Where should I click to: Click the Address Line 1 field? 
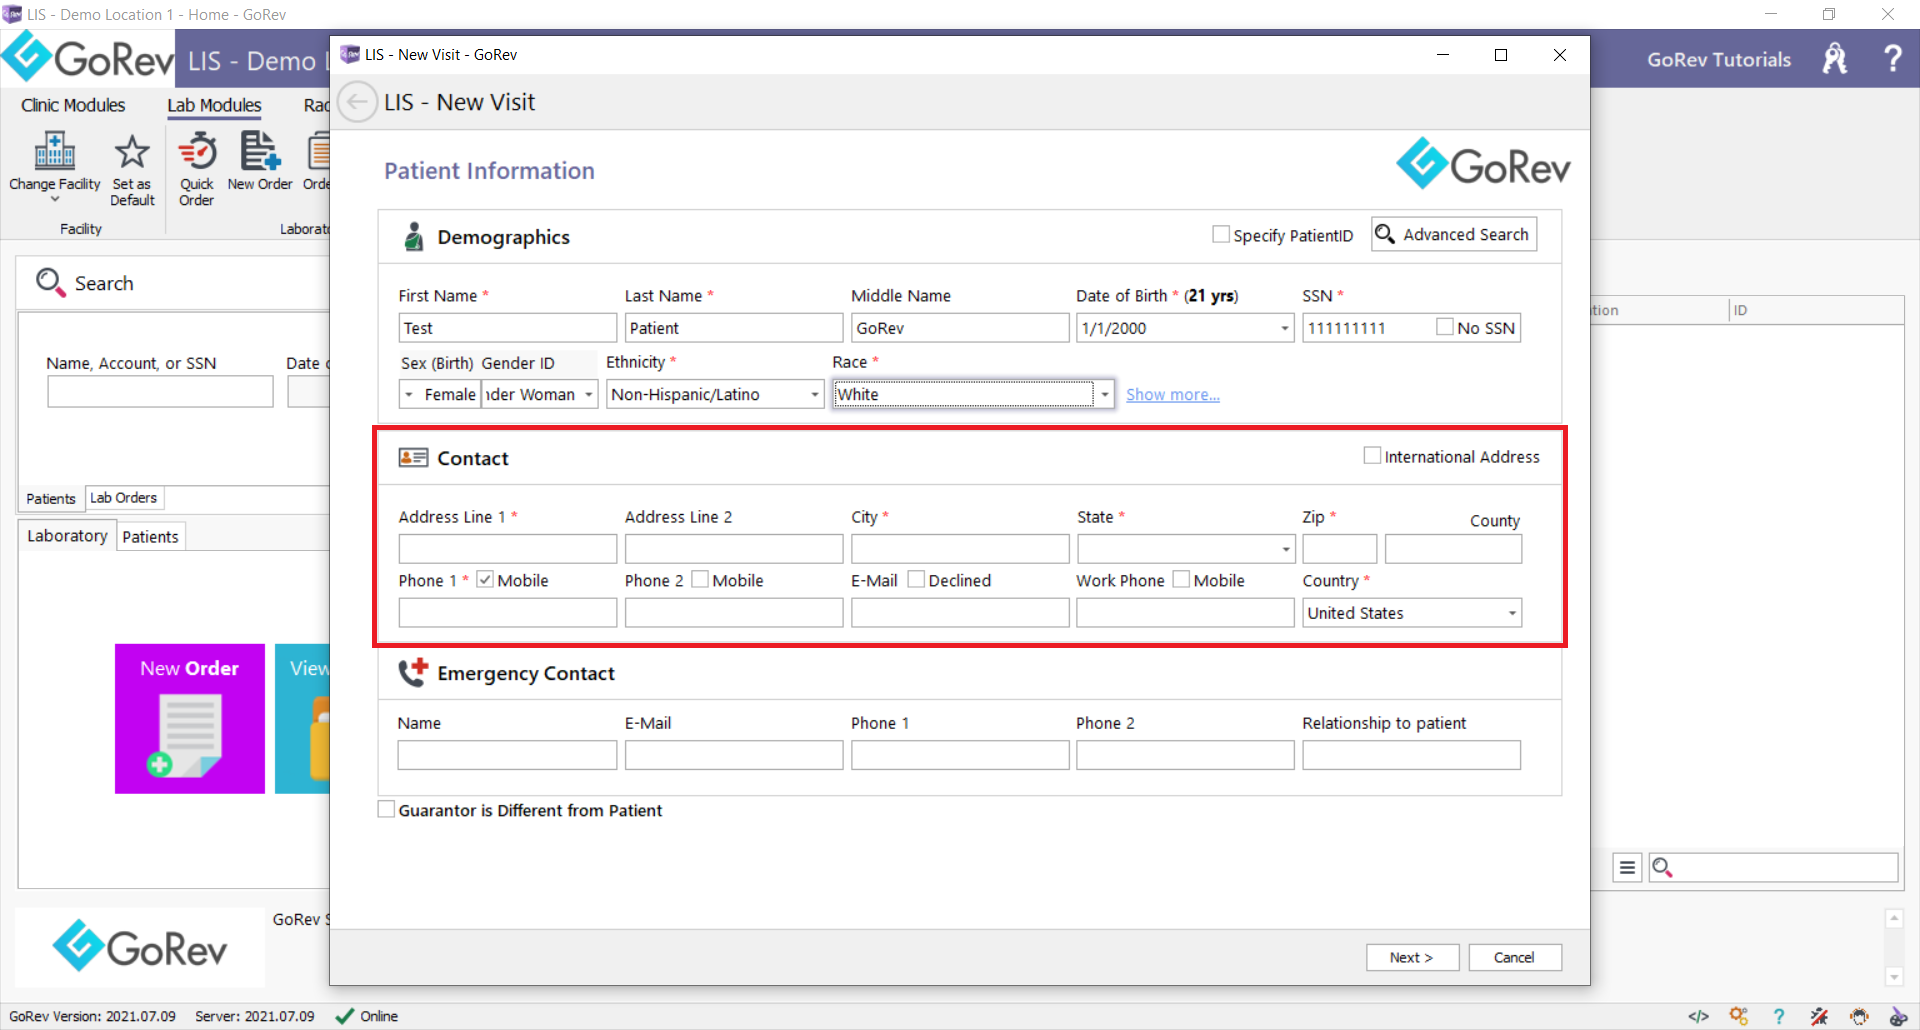[x=508, y=549]
